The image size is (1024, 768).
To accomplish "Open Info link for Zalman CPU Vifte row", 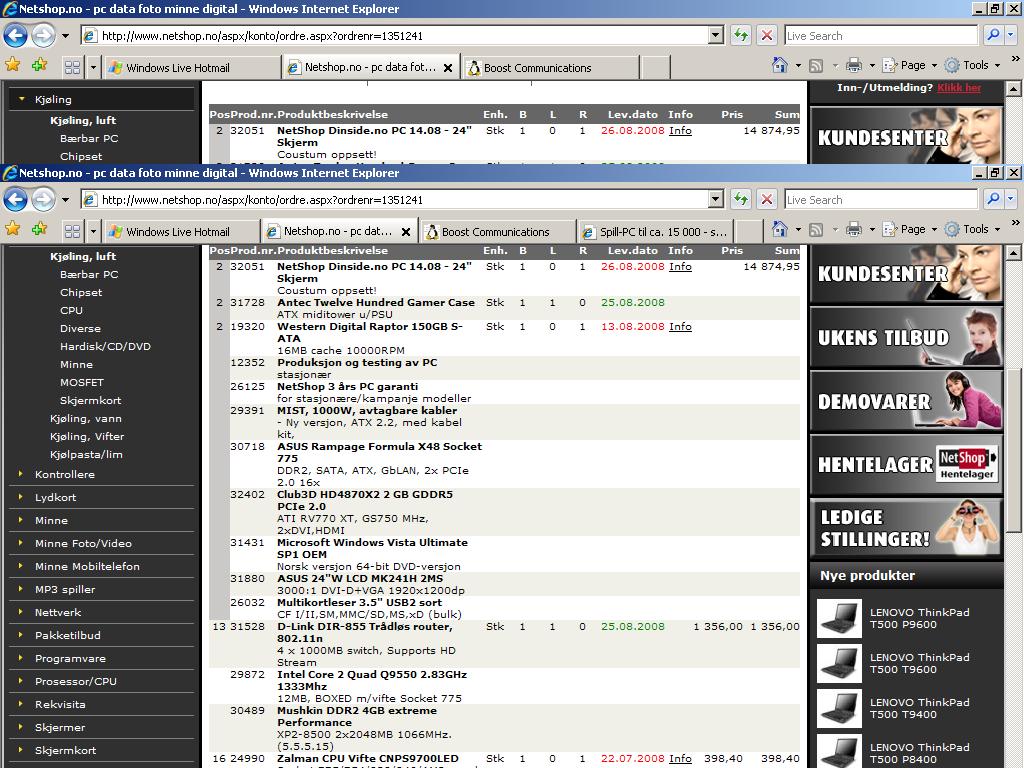I will pos(680,758).
